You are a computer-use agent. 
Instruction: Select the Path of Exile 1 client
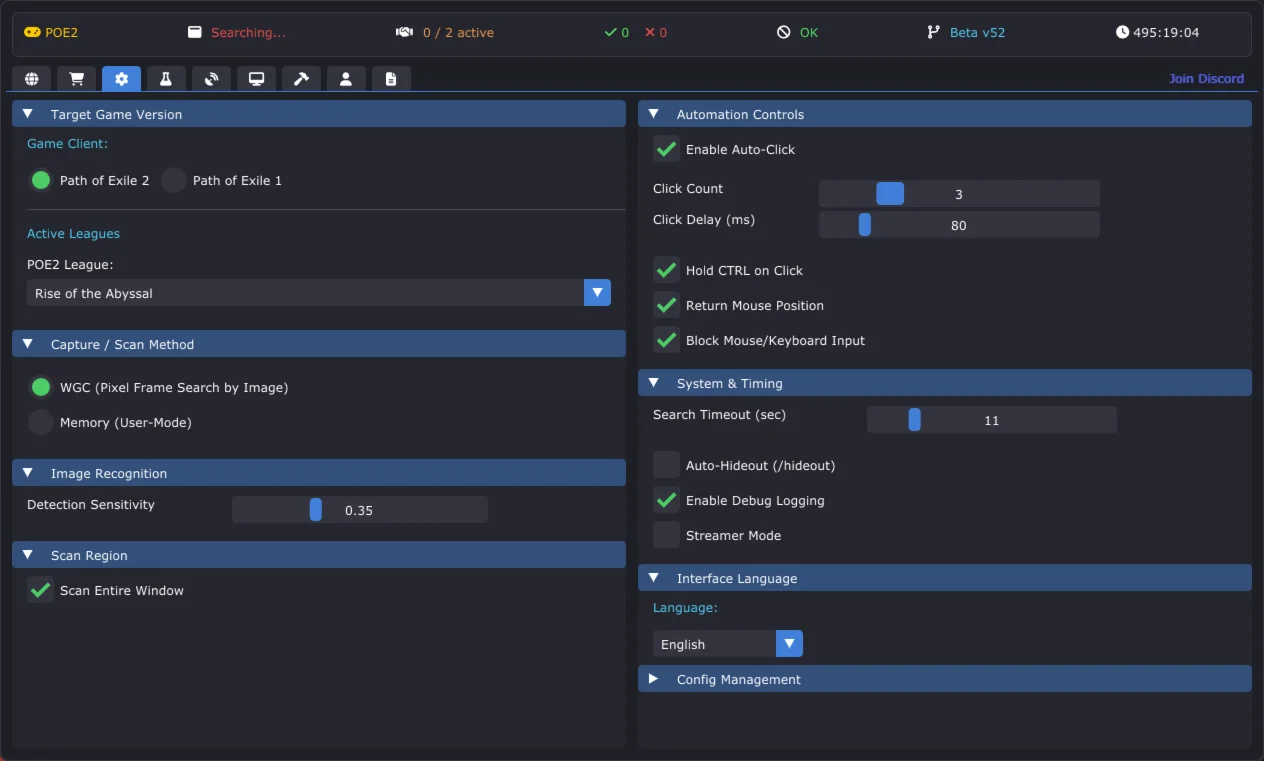tap(174, 181)
